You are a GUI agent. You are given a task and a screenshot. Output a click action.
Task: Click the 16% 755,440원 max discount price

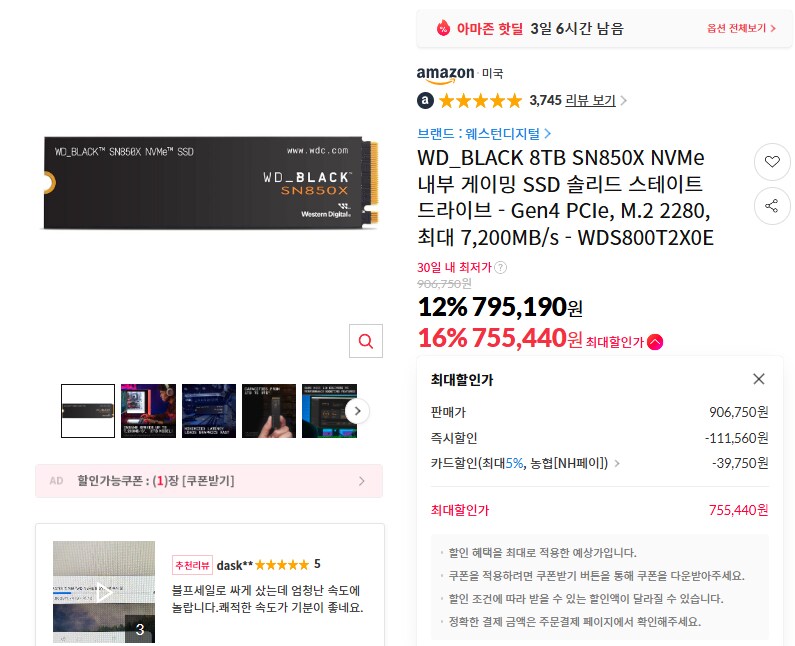(x=500, y=338)
